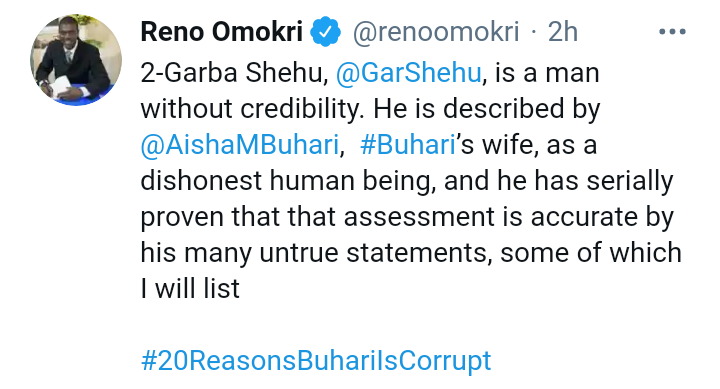720x389 pixels.
Task: Click the phrase 'proven that that assessment'
Action: click(317, 217)
